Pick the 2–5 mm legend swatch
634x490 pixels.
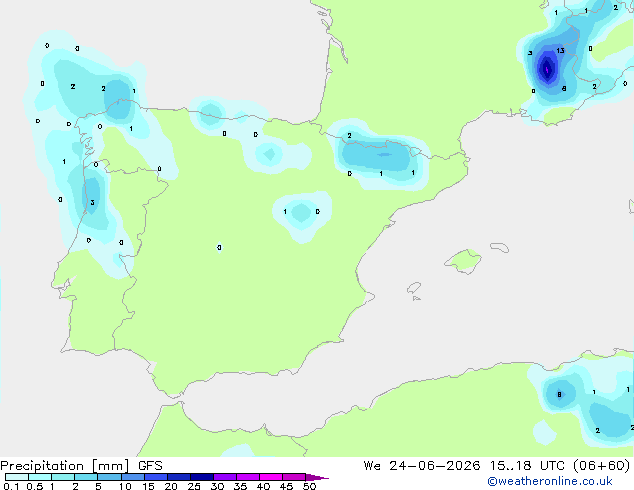pos(86,477)
